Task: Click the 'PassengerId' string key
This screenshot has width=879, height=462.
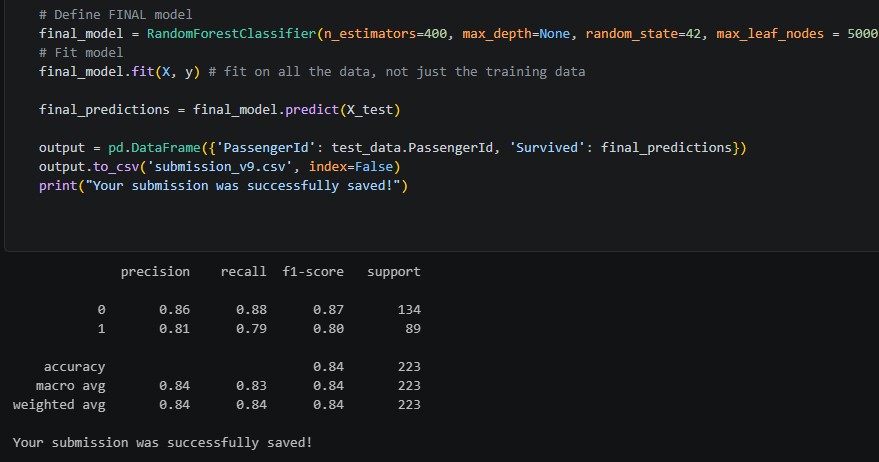Action: pyautogui.click(x=266, y=148)
